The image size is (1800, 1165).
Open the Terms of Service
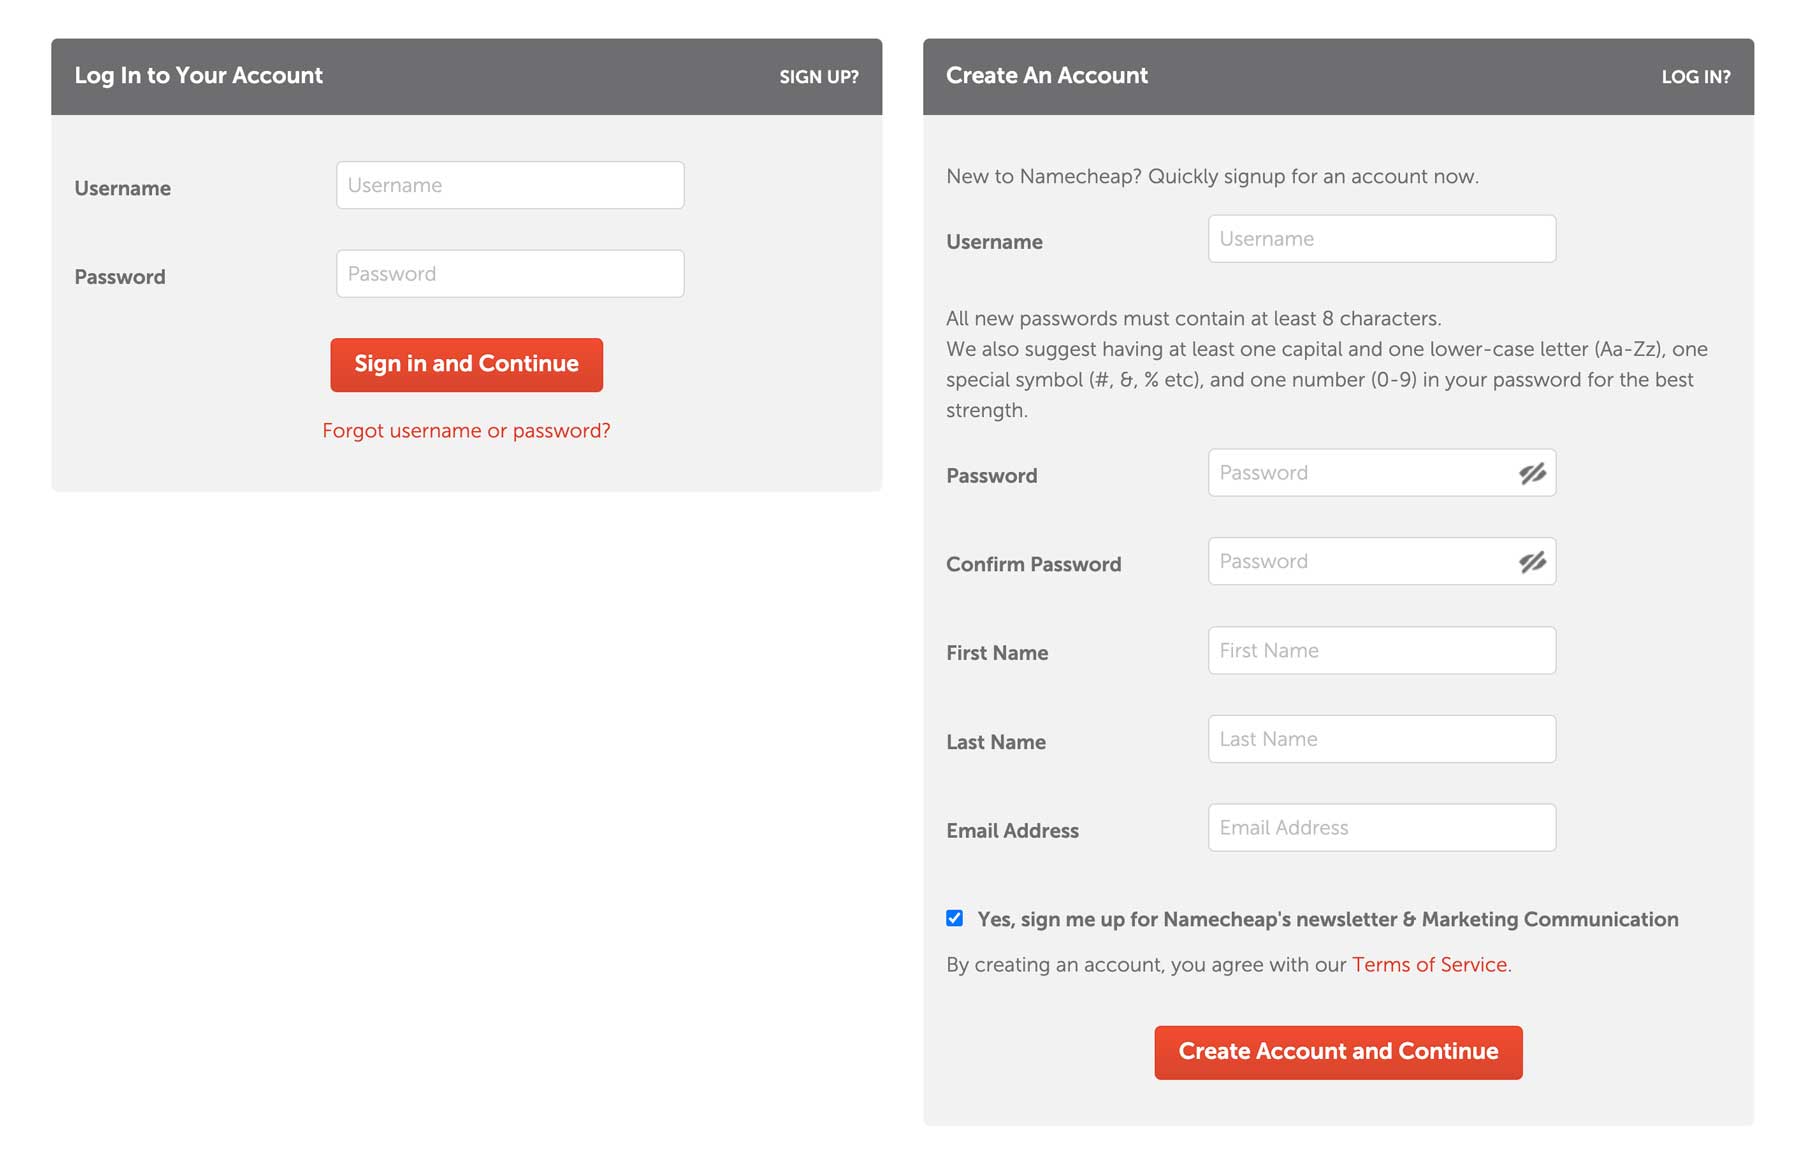coord(1429,964)
